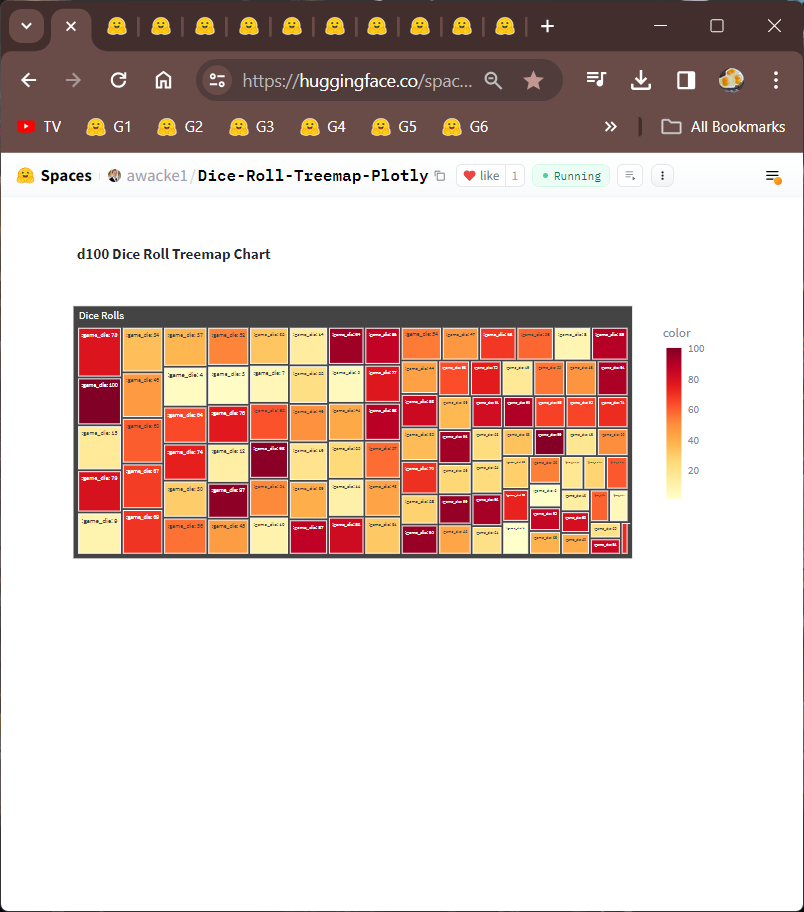Open the zoom magnifier in address bar
Image resolution: width=804 pixels, height=912 pixels.
pyautogui.click(x=493, y=81)
